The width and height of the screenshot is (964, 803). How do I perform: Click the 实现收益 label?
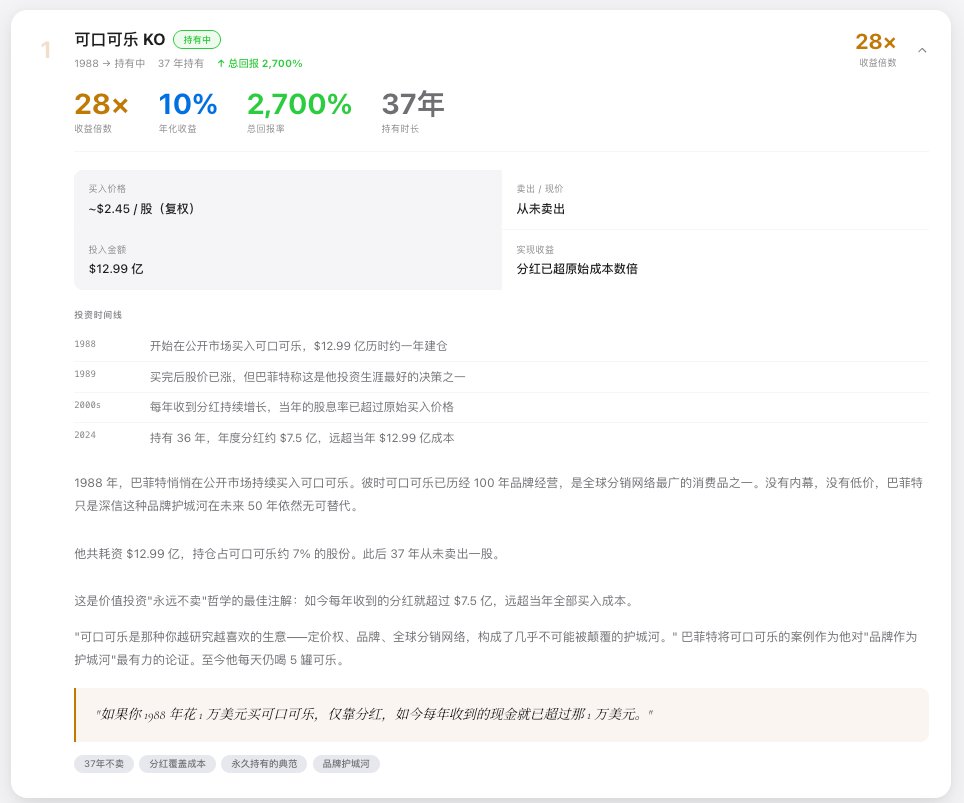(535, 250)
